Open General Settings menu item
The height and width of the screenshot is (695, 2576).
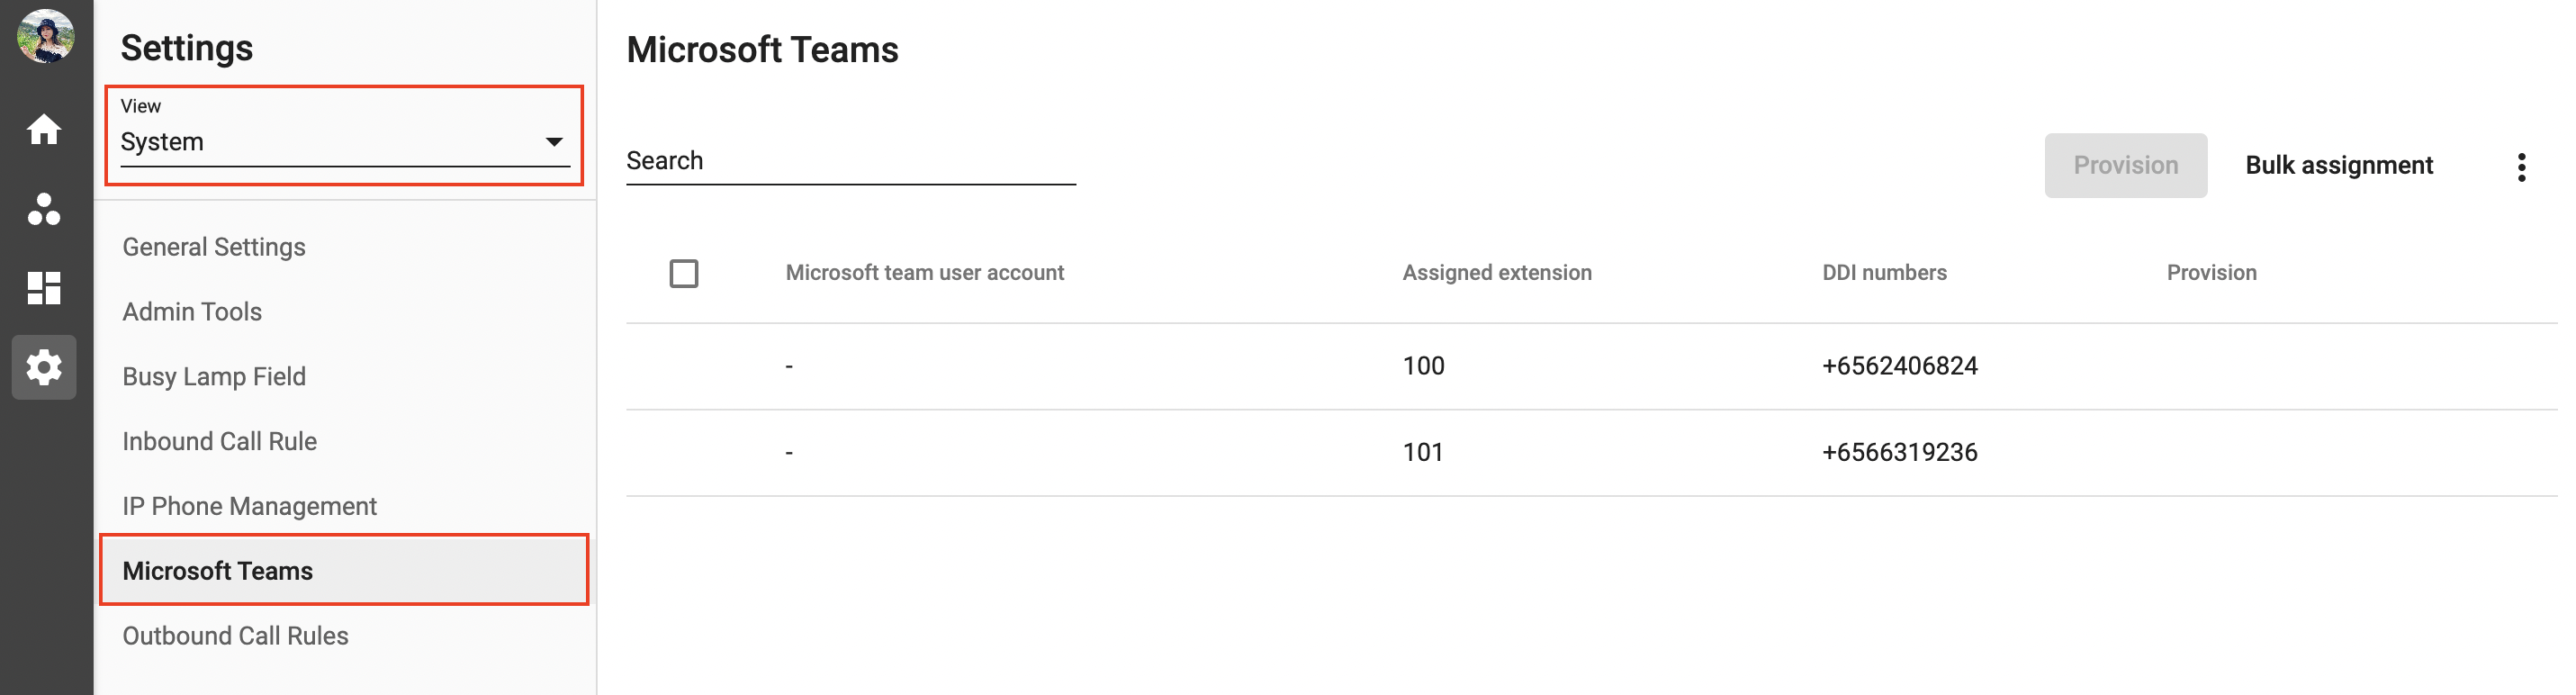click(214, 247)
